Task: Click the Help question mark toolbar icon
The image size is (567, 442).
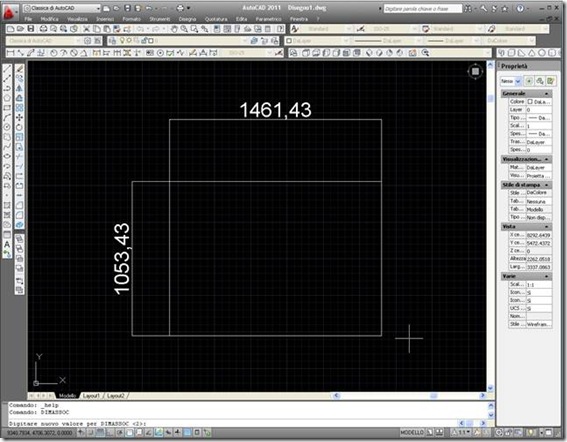Action: coord(280,29)
